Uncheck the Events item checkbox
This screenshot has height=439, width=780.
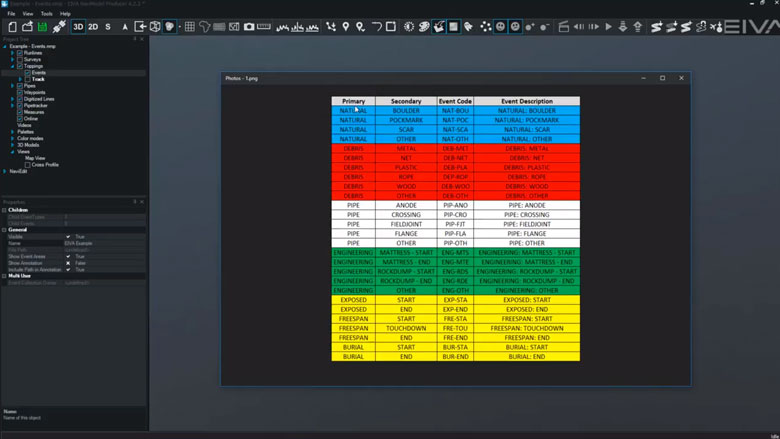(27, 73)
